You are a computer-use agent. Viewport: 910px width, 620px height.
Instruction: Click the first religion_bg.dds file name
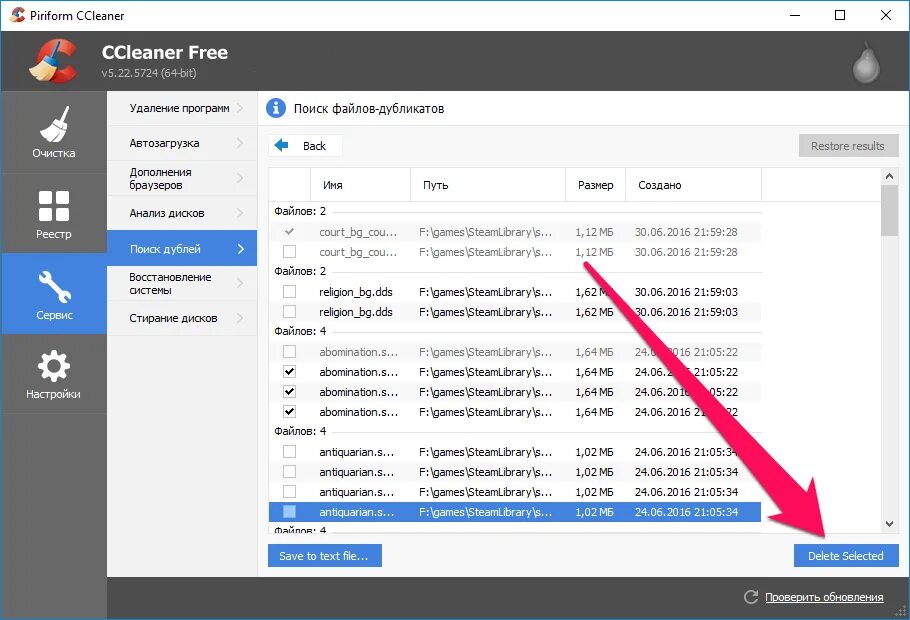point(356,292)
